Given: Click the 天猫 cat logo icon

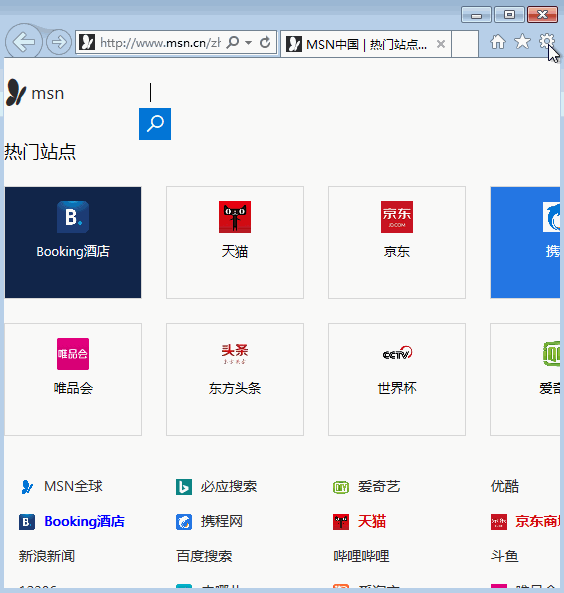Looking at the screenshot, I should (x=235, y=217).
